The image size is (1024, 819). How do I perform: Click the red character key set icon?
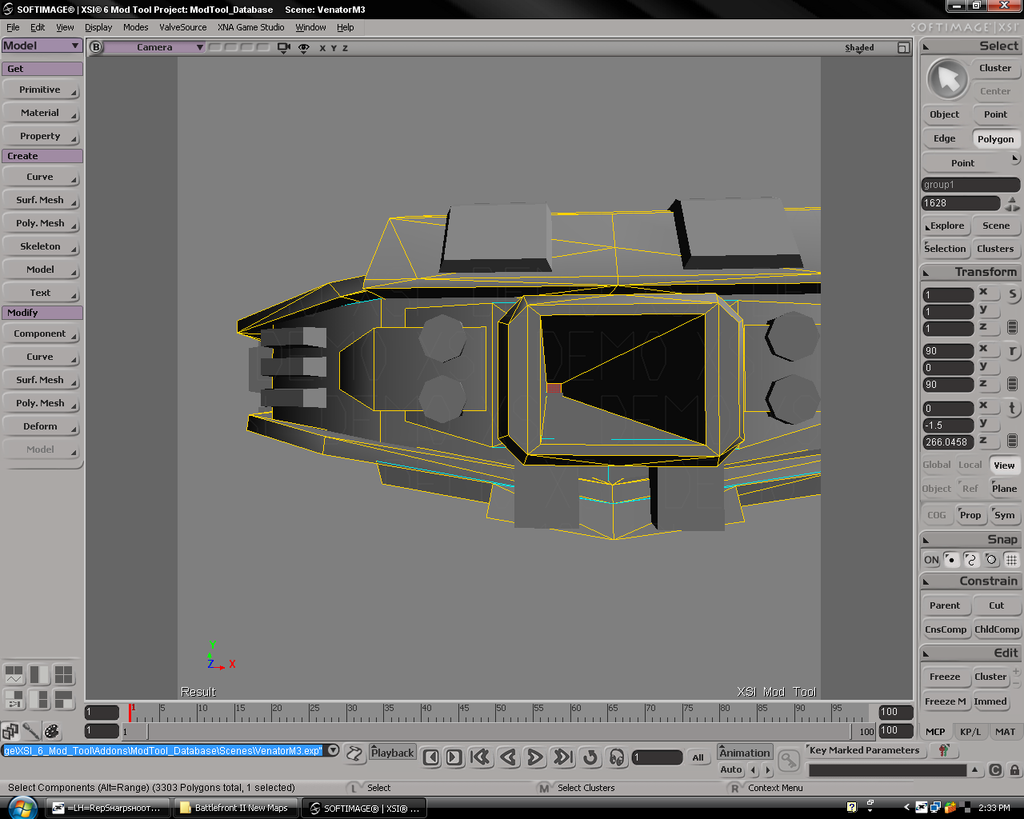pos(944,750)
